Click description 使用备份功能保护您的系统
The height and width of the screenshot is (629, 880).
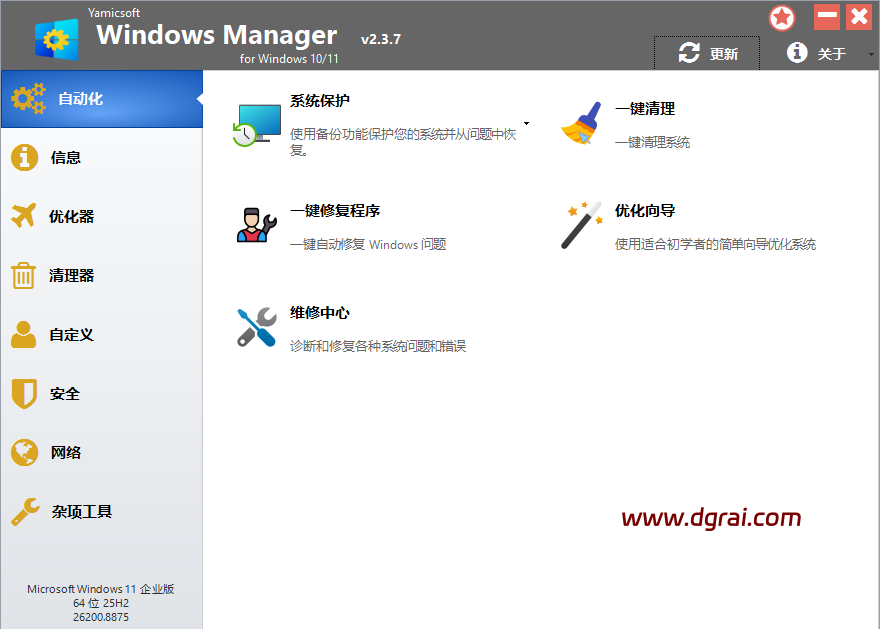403,142
